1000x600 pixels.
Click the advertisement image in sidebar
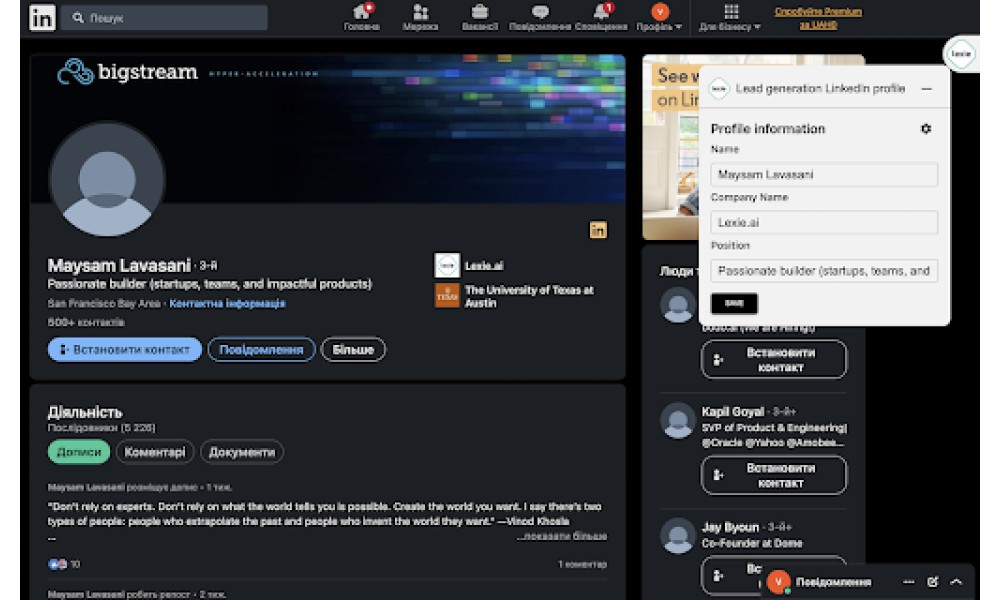tap(671, 148)
